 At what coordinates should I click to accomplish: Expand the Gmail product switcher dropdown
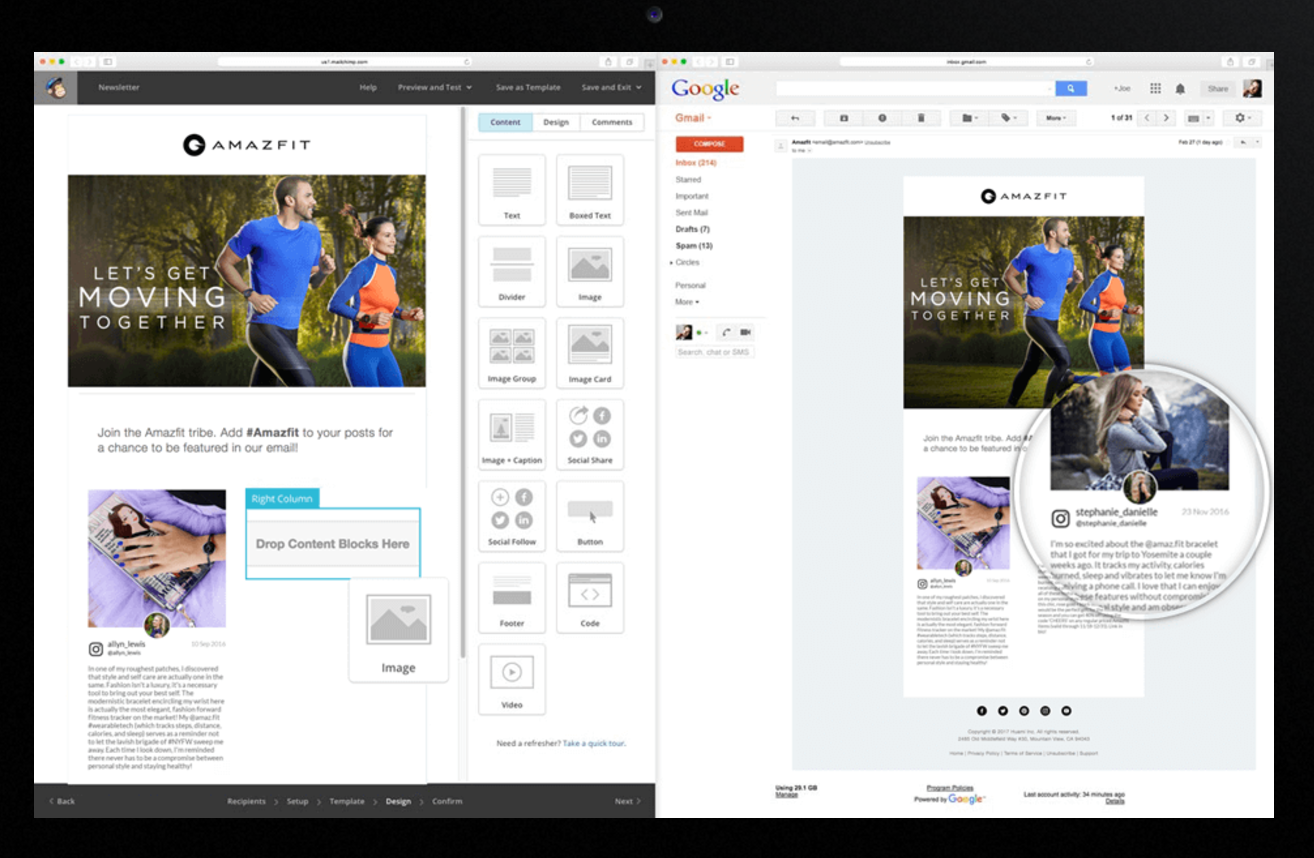click(692, 118)
